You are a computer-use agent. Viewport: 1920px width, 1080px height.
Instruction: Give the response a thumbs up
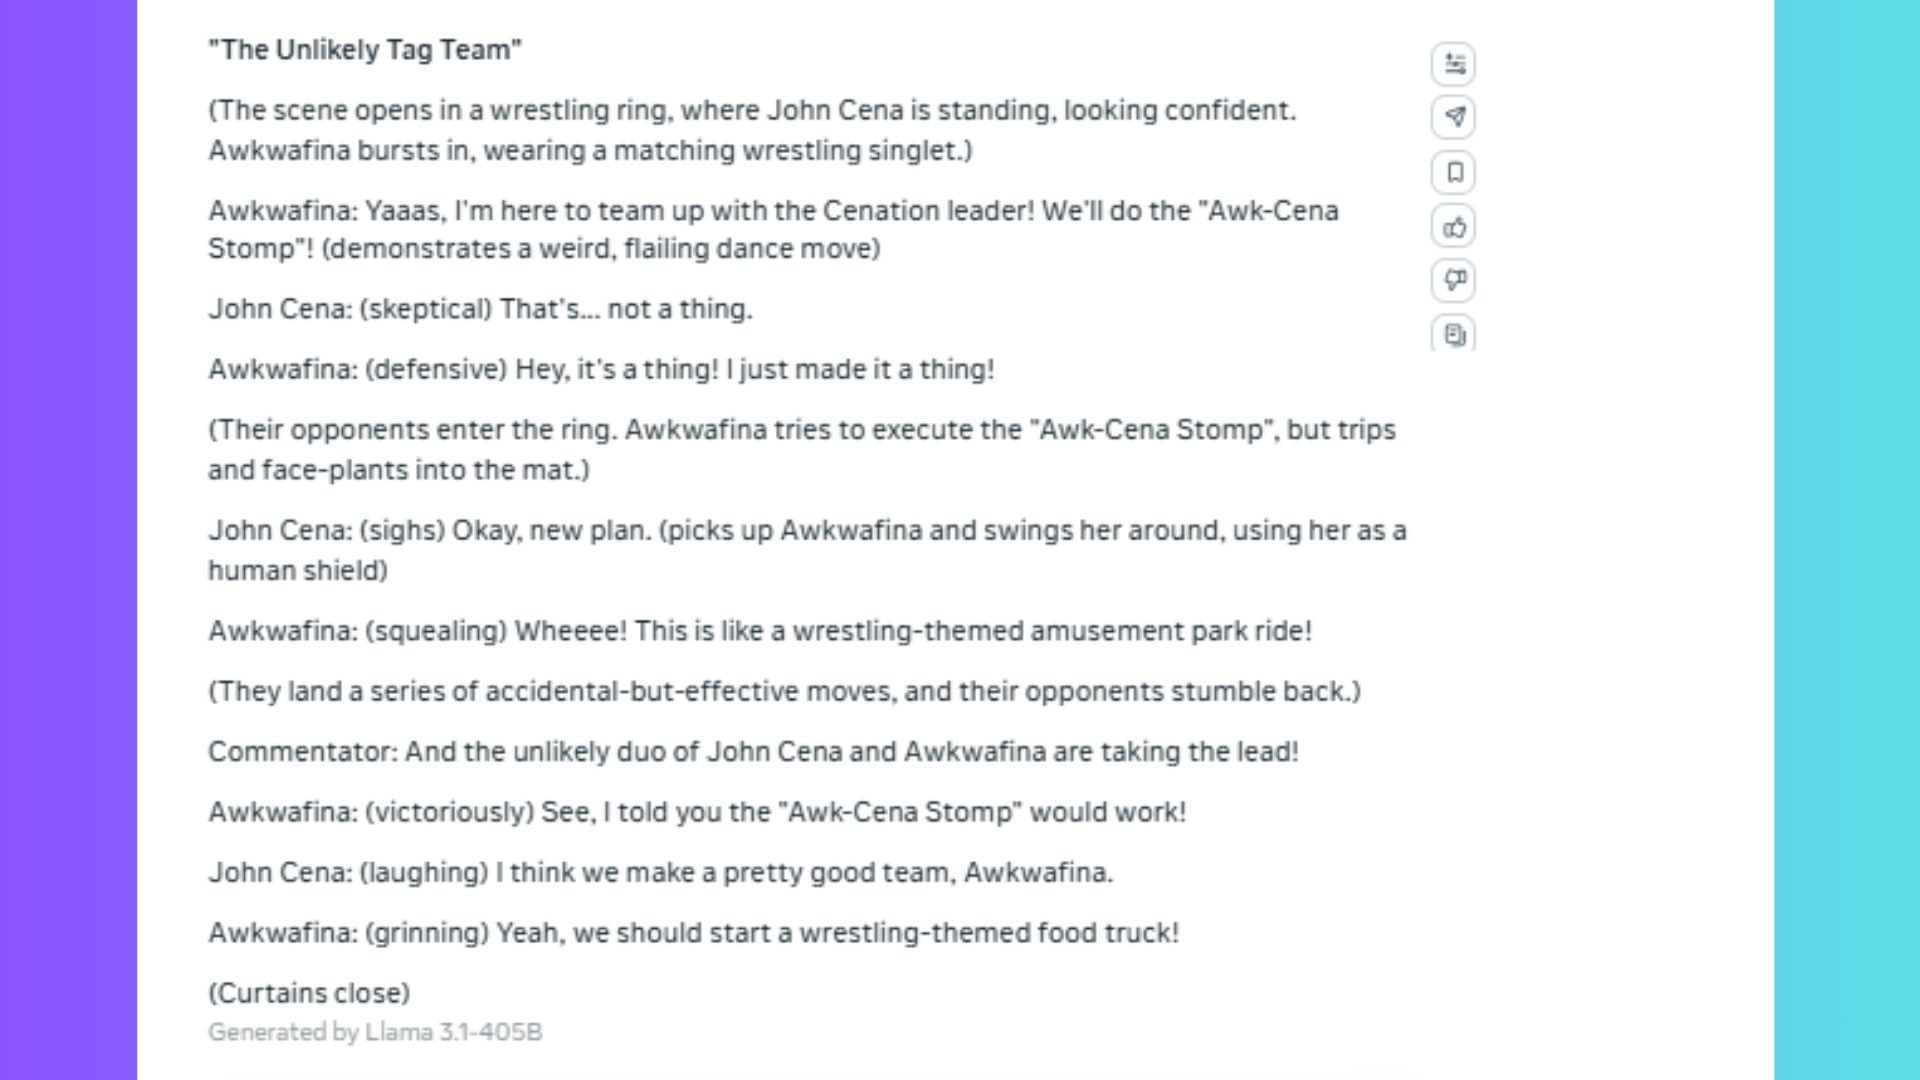1454,227
